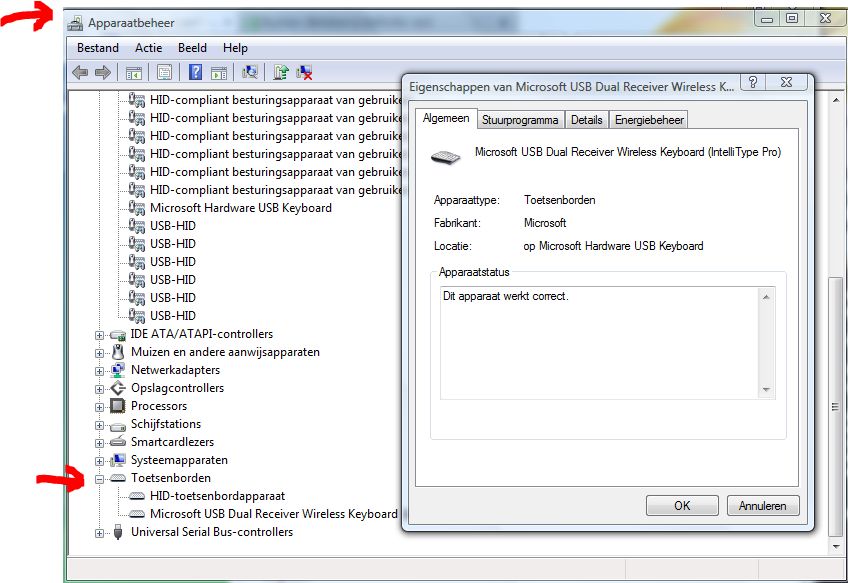848x583 pixels.
Task: Collapse the Toetsenborden category
Action: [x=100, y=479]
